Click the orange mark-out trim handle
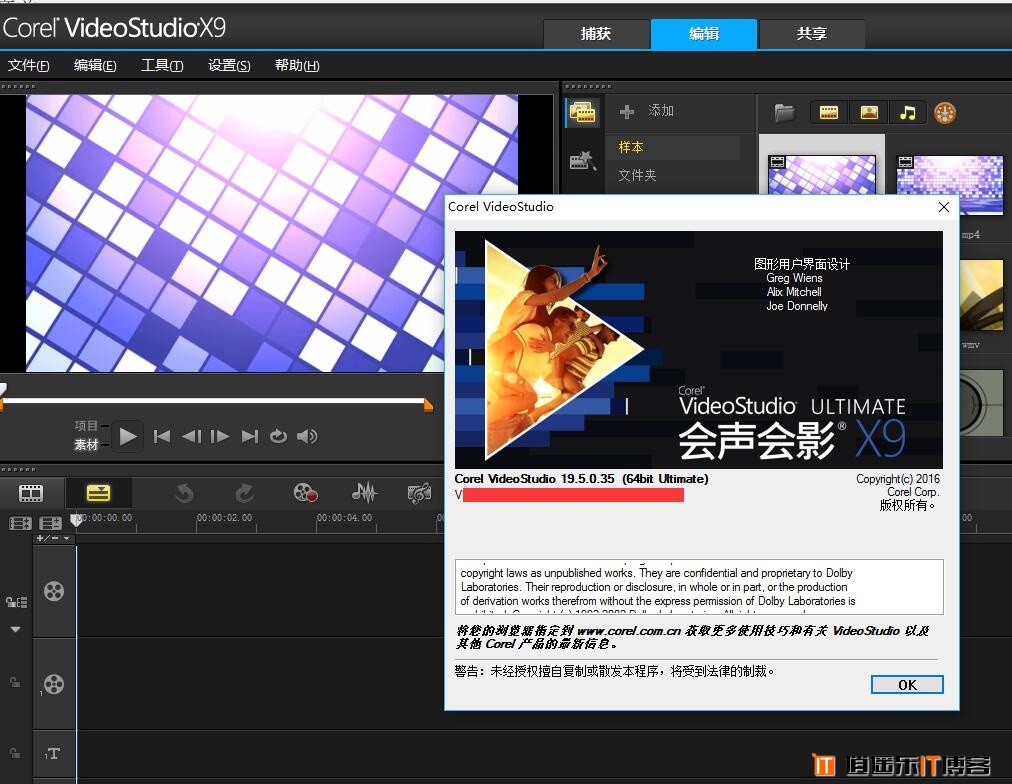Image resolution: width=1012 pixels, height=784 pixels. click(x=428, y=405)
